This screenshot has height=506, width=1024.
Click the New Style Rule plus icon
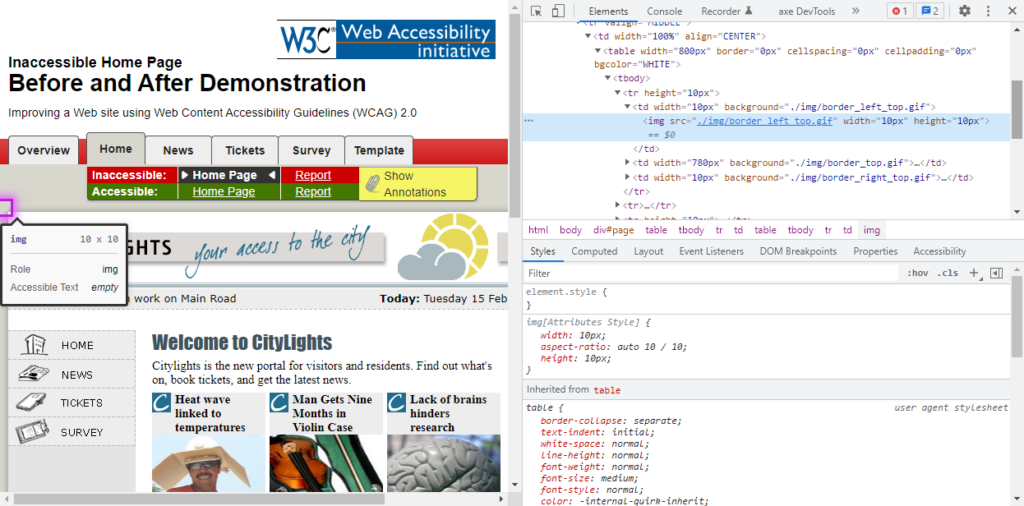click(974, 273)
